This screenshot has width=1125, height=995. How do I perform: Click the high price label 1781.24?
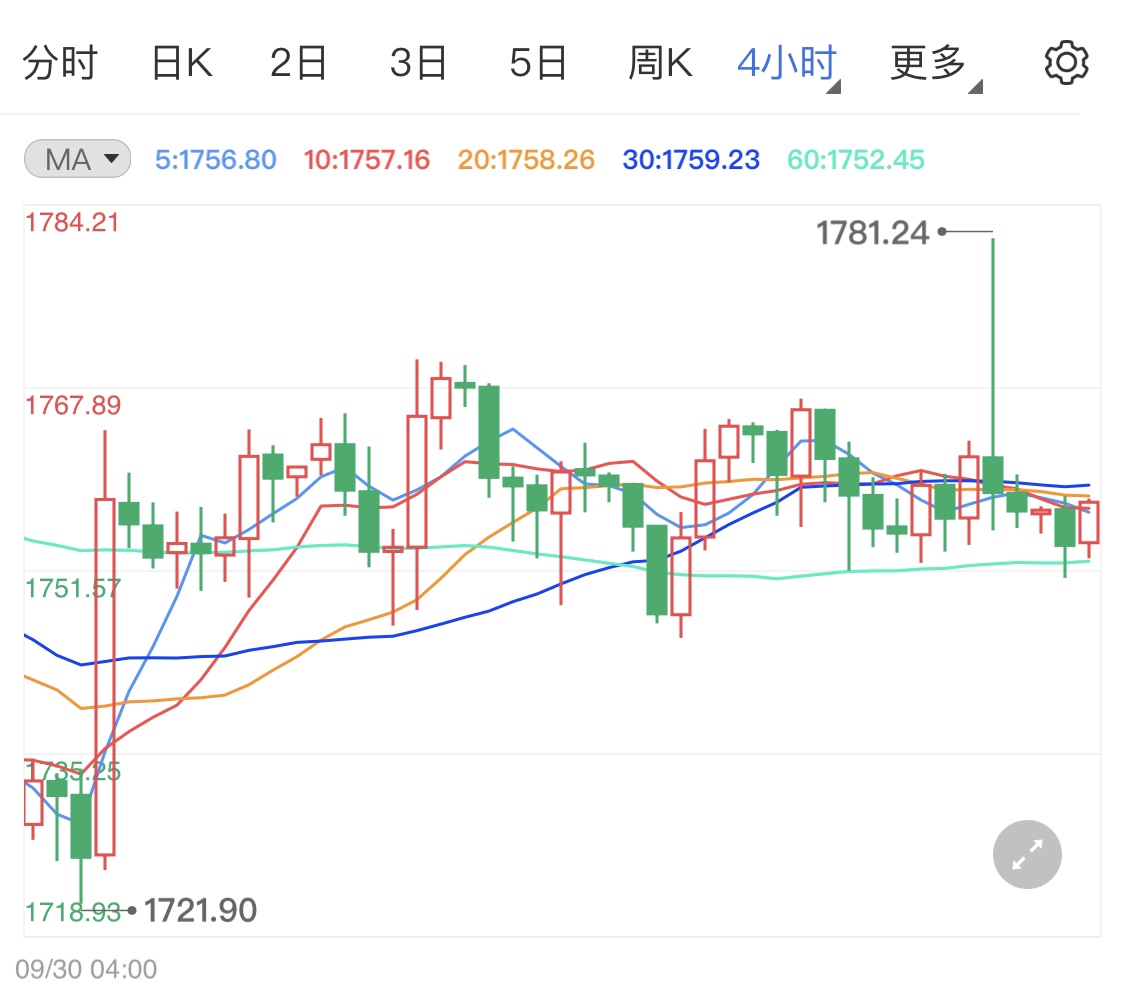[x=872, y=232]
